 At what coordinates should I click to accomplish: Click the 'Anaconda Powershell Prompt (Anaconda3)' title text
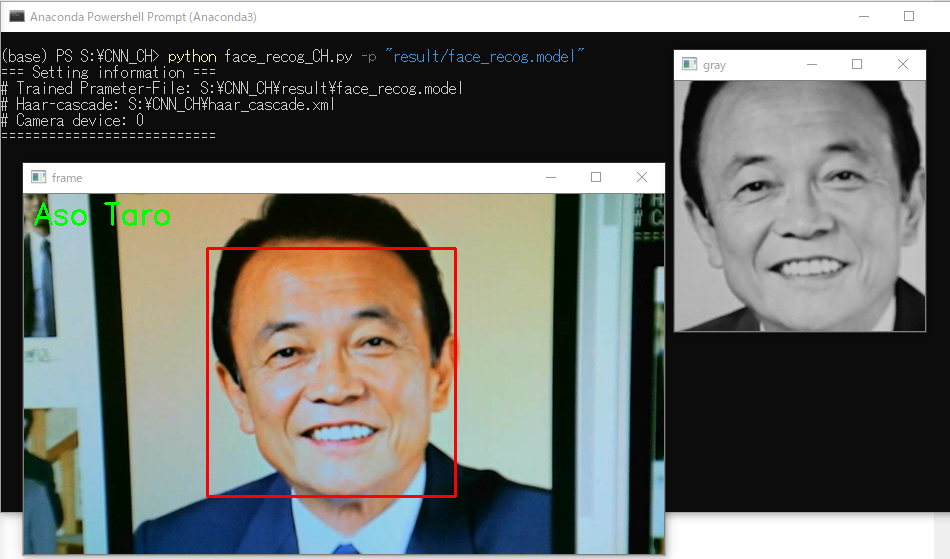coord(143,17)
